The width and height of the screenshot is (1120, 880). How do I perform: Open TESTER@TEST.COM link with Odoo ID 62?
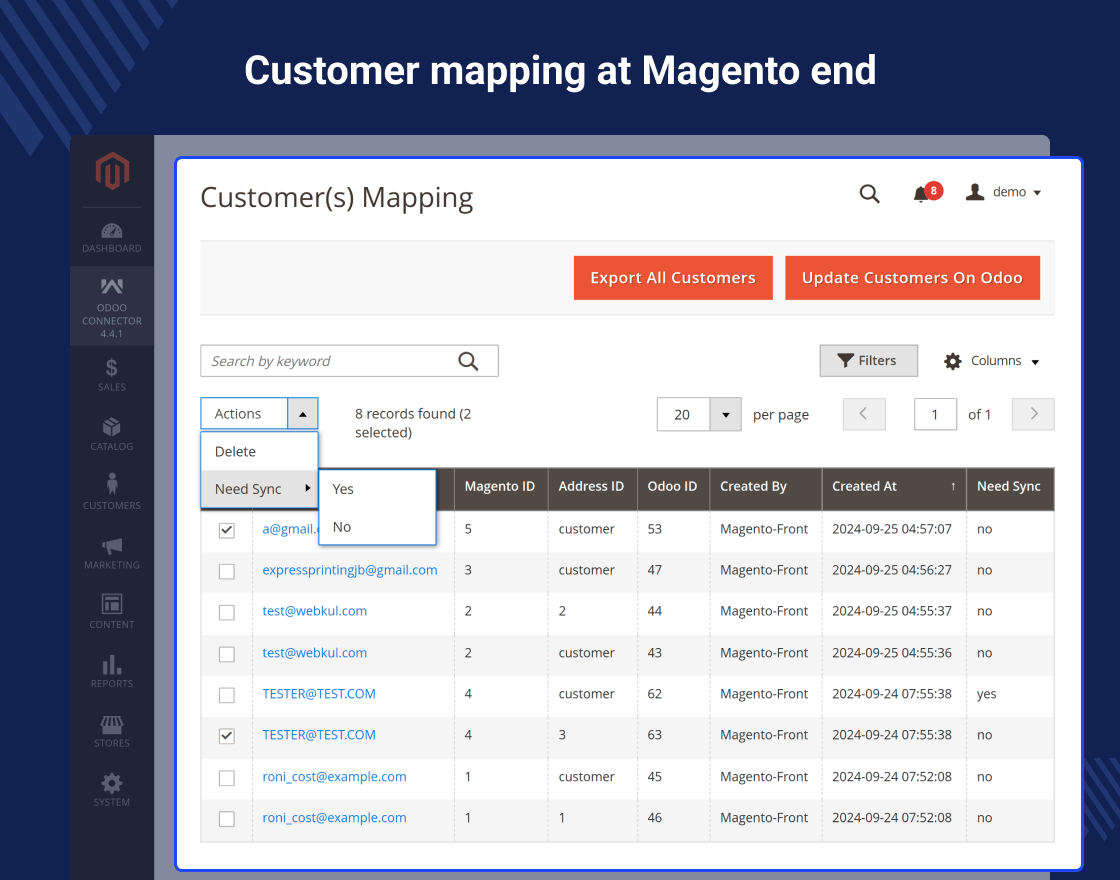tap(319, 694)
